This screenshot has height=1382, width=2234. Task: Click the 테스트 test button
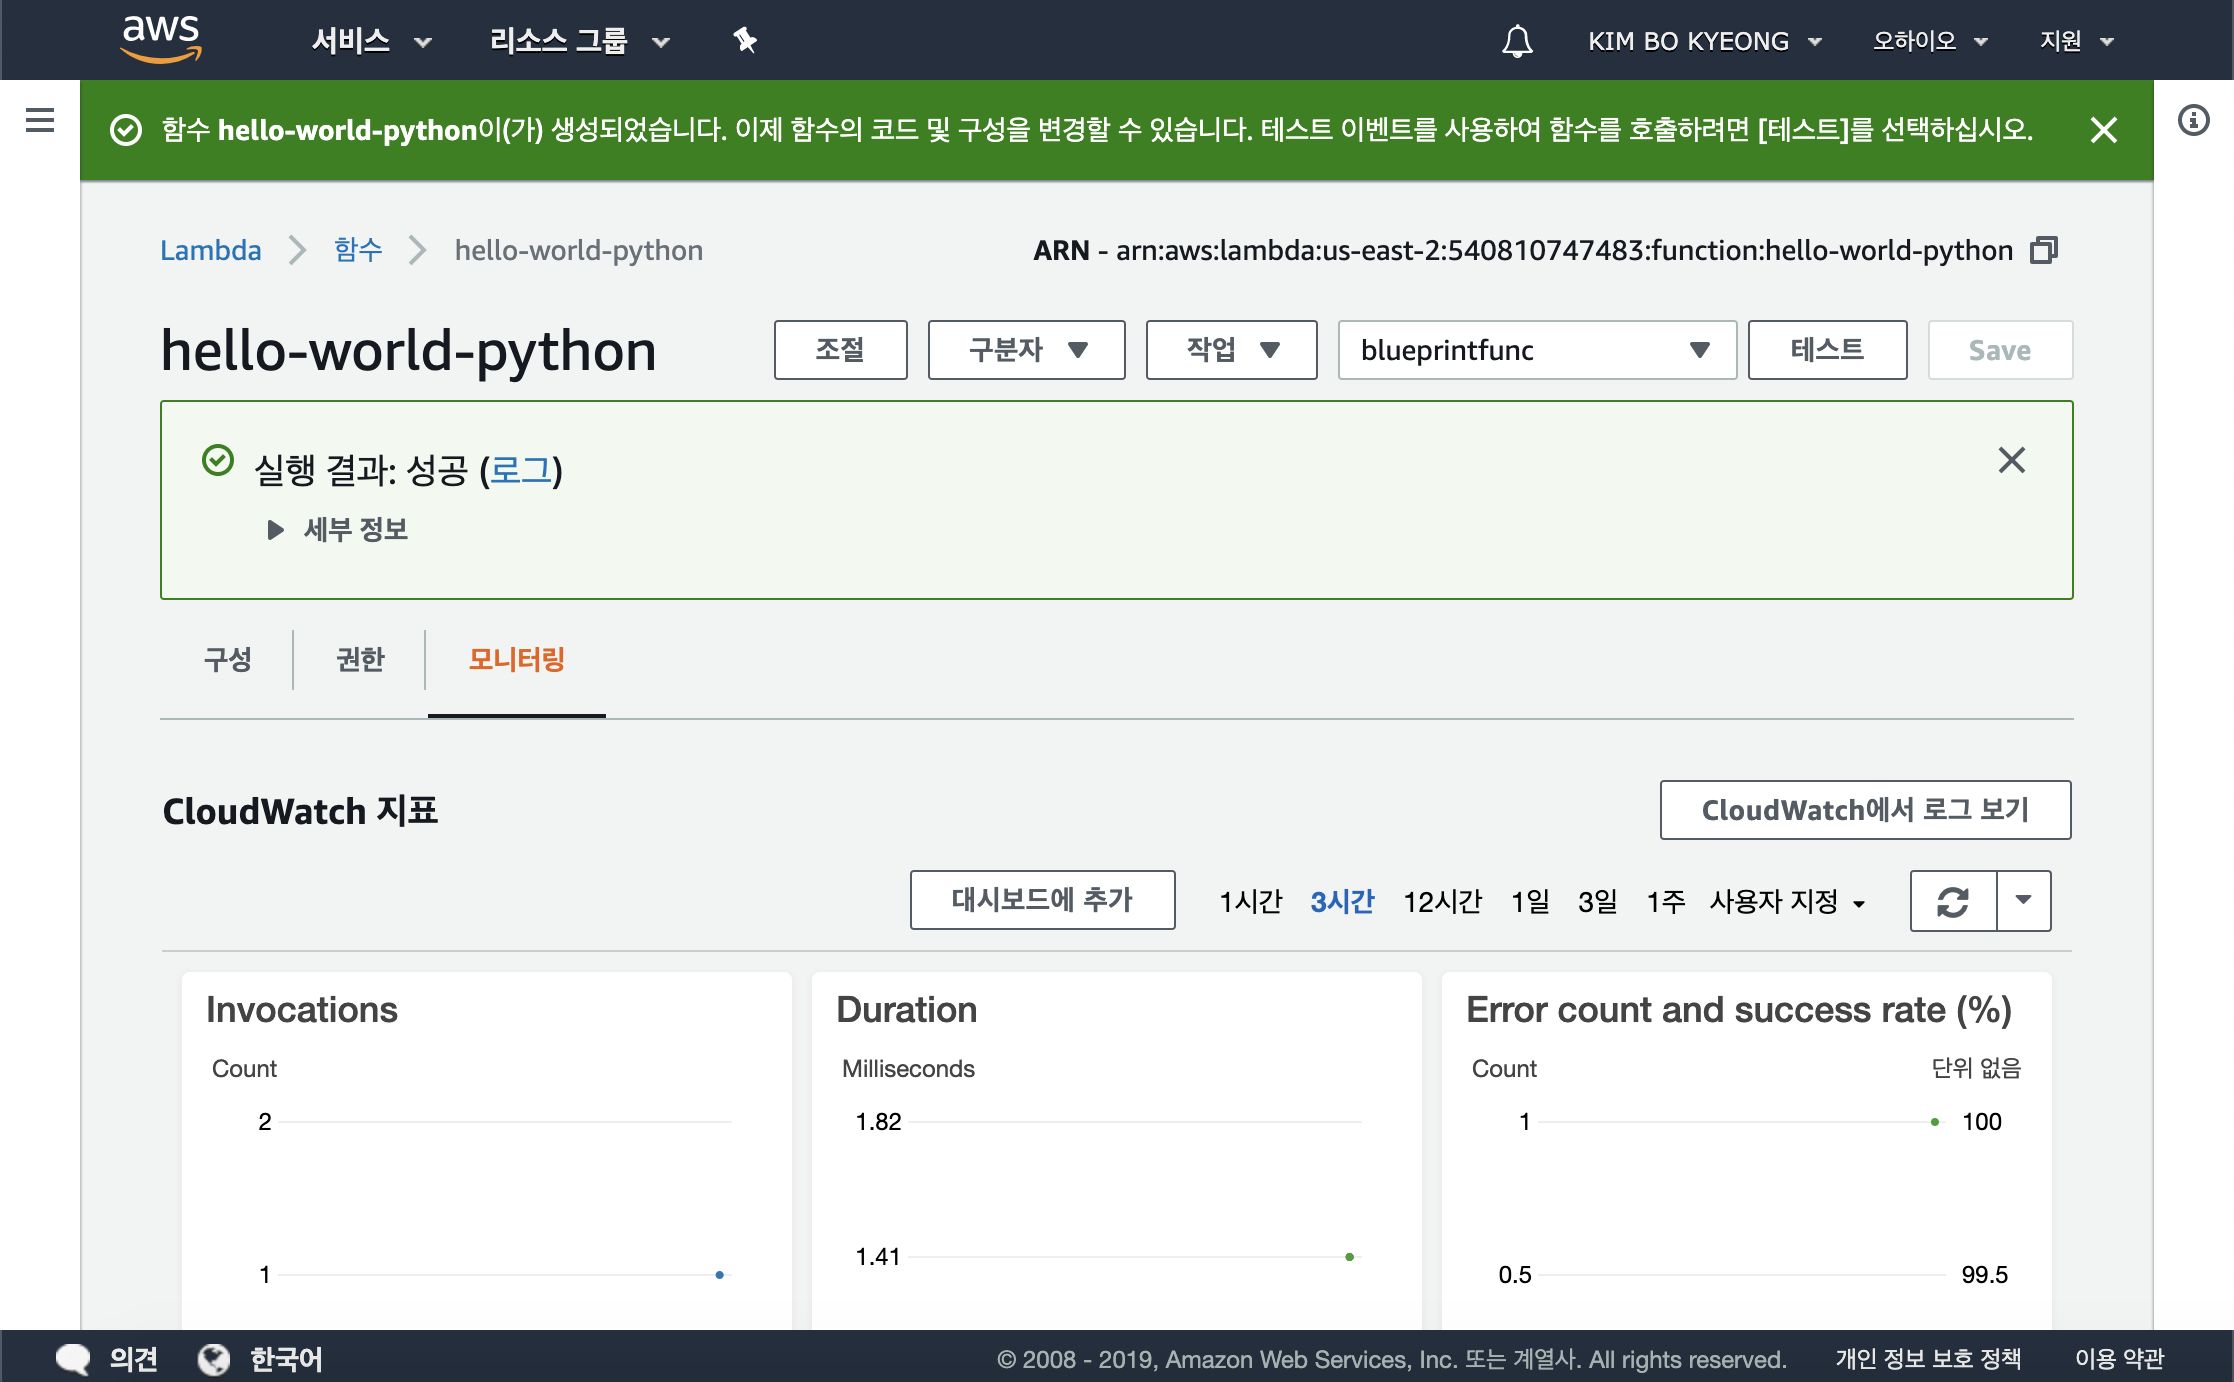pyautogui.click(x=1828, y=350)
